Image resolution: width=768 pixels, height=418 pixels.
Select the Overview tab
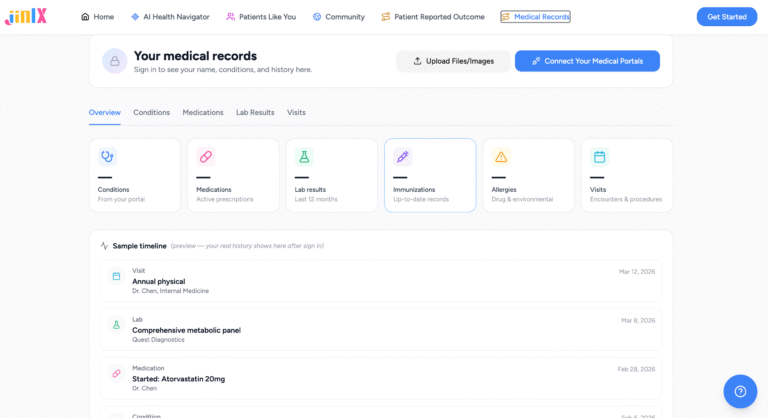(x=105, y=112)
